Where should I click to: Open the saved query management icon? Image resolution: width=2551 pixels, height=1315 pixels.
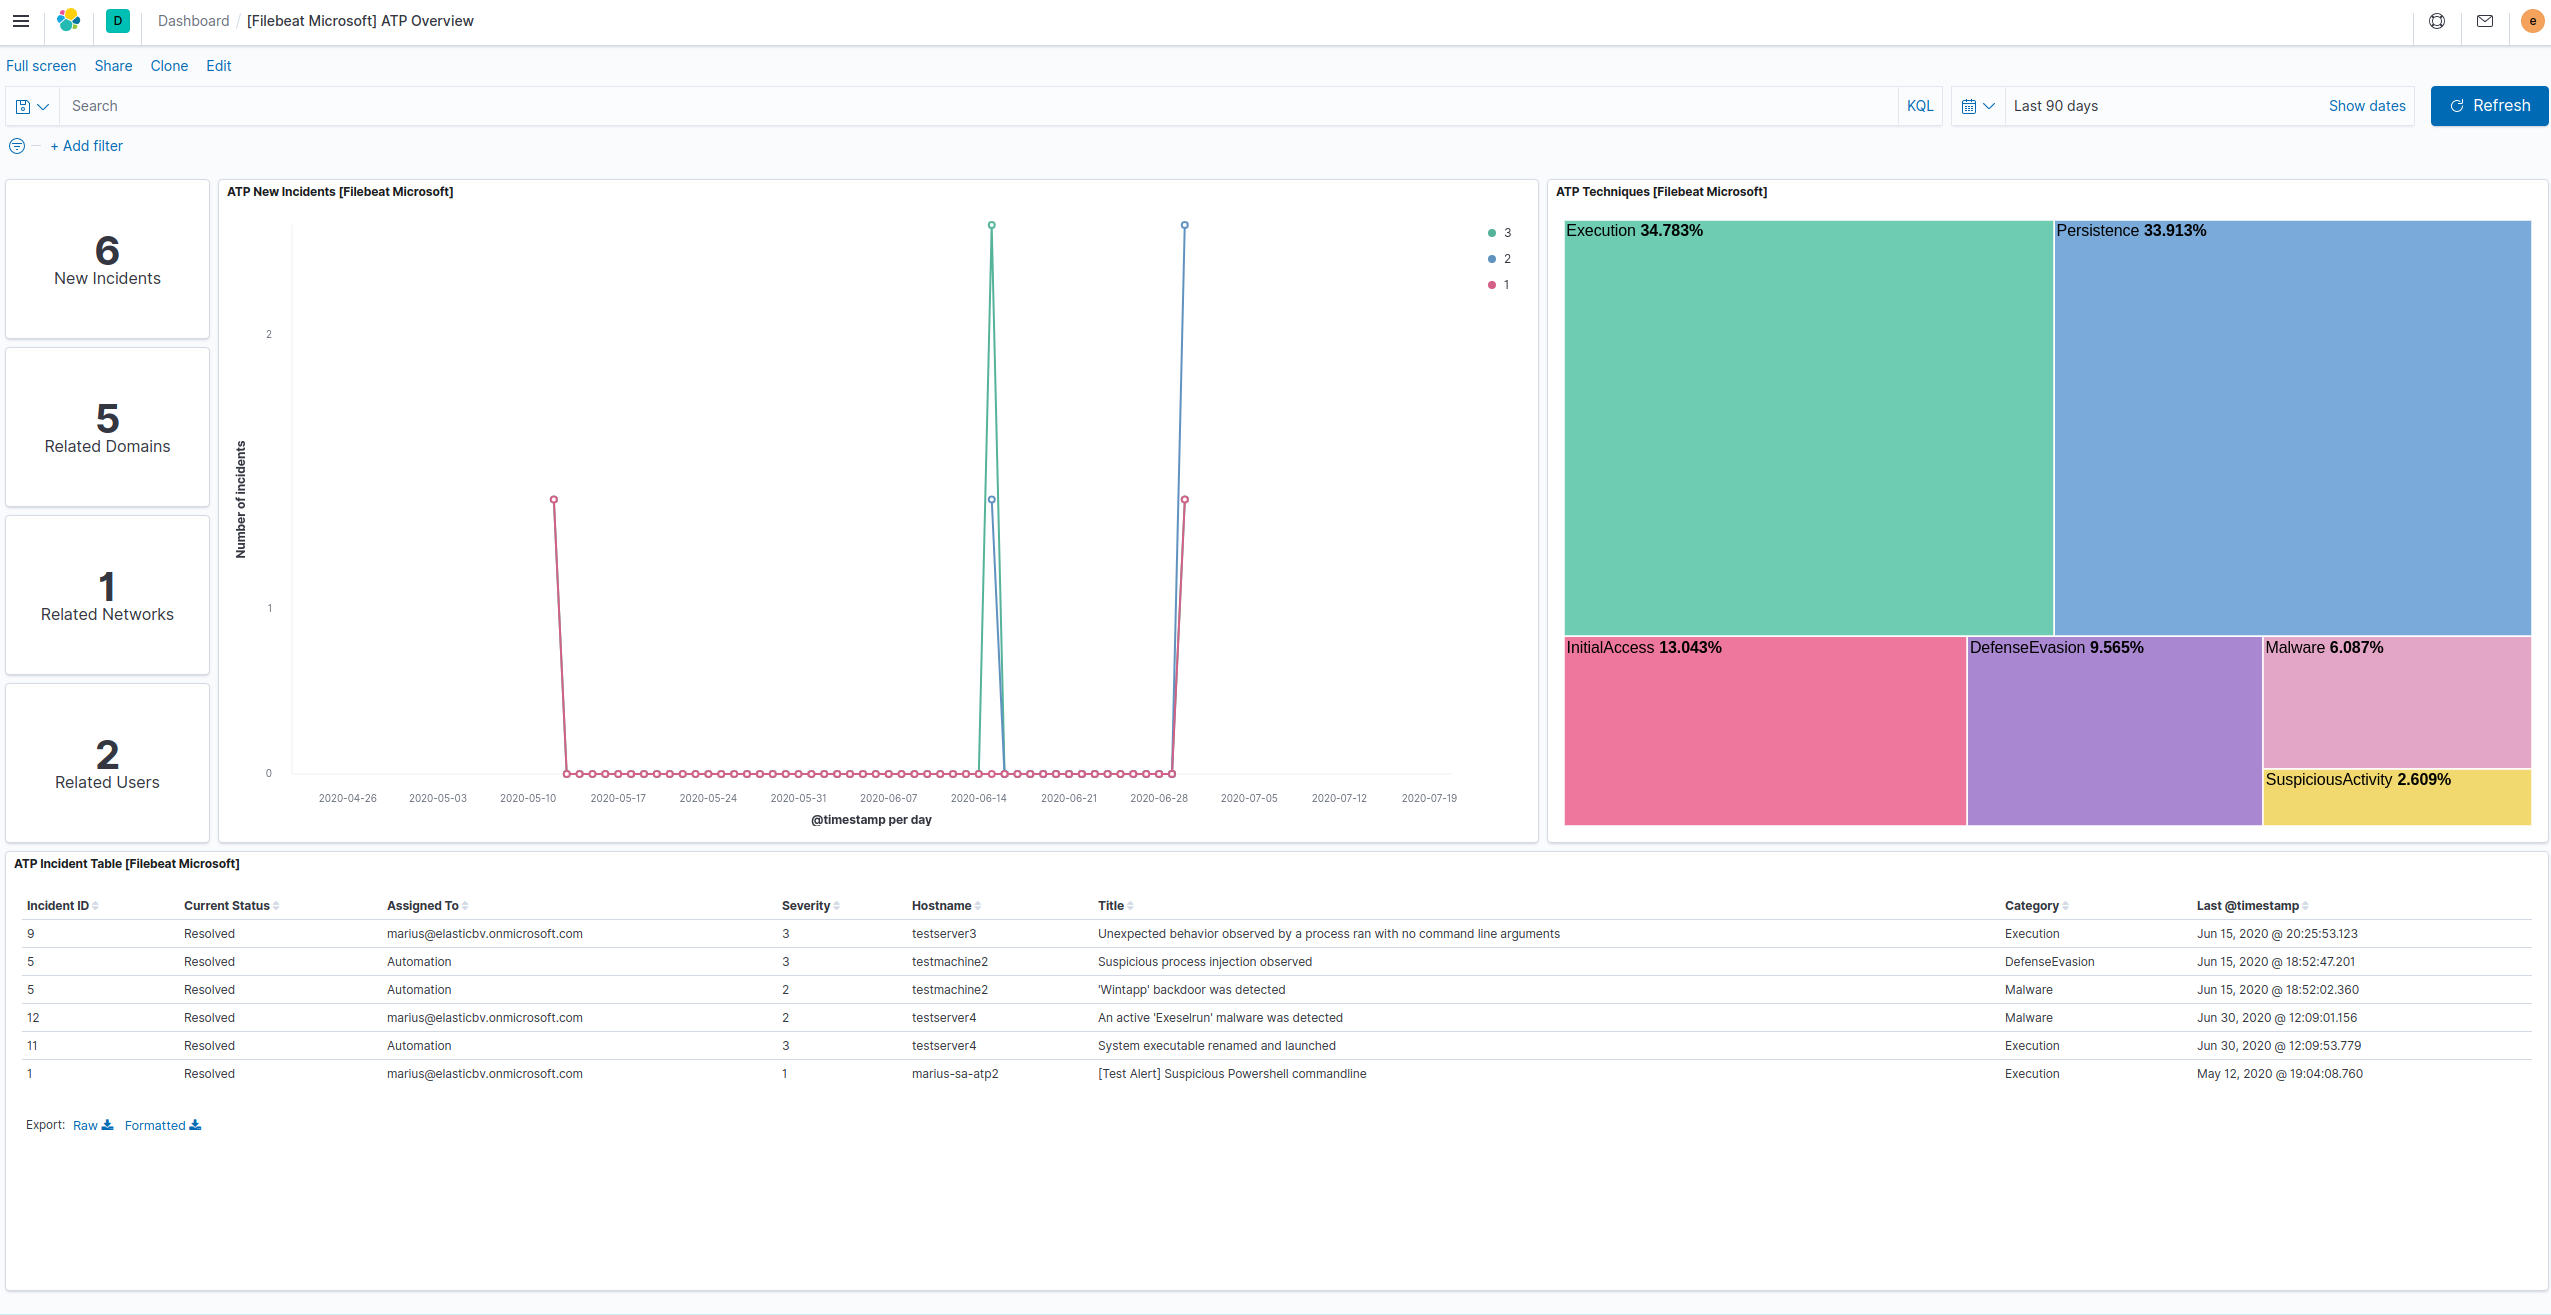click(x=23, y=105)
